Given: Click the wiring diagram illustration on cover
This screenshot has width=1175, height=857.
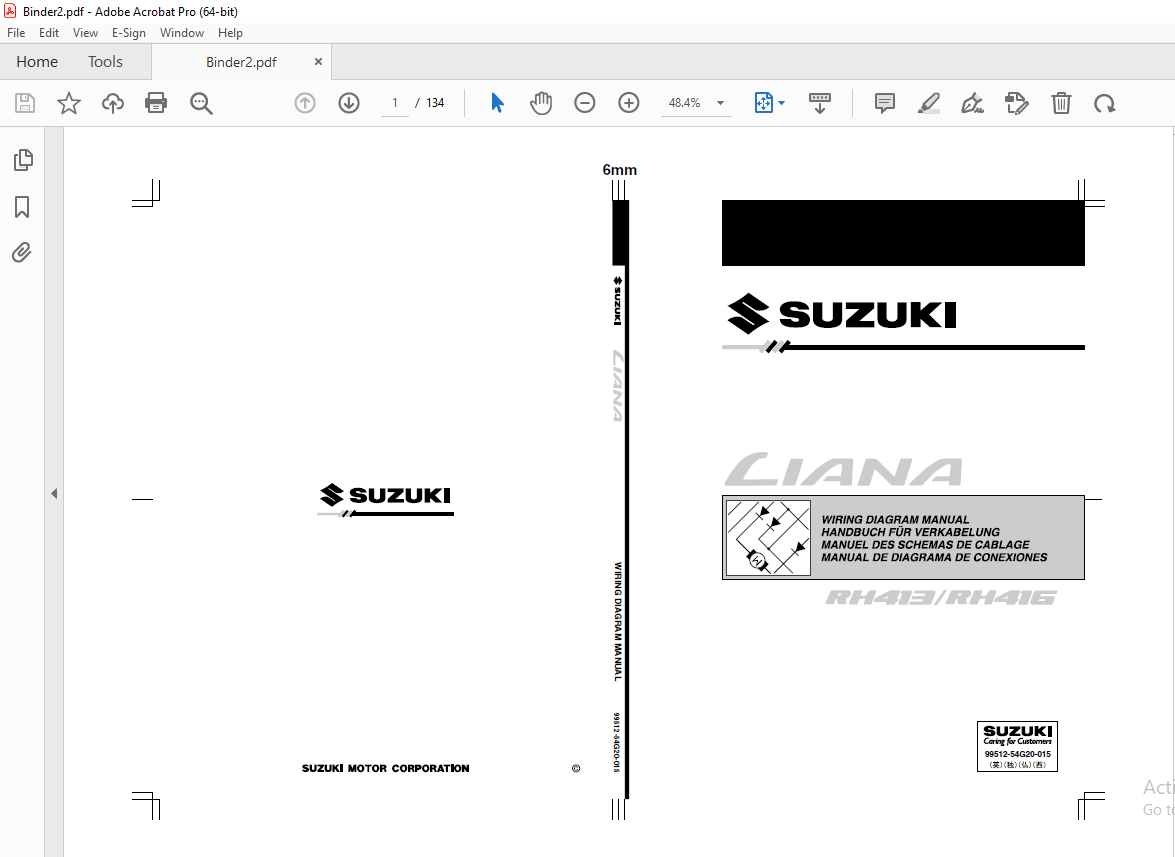Looking at the screenshot, I should (768, 537).
